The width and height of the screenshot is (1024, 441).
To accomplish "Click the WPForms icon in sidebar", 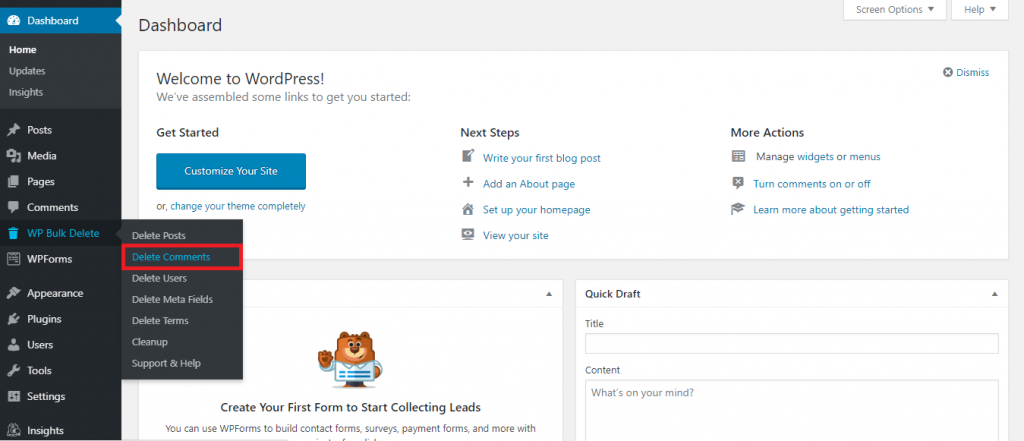I will [13, 259].
